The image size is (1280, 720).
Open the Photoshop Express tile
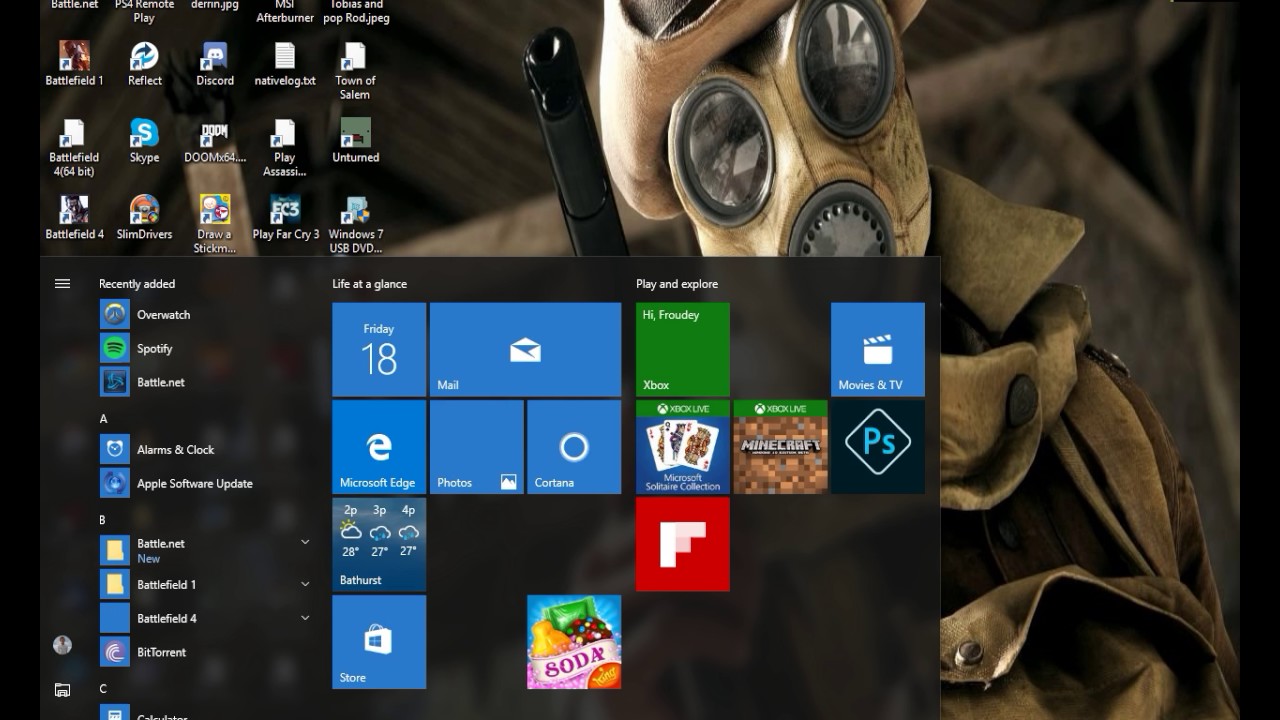click(x=878, y=447)
